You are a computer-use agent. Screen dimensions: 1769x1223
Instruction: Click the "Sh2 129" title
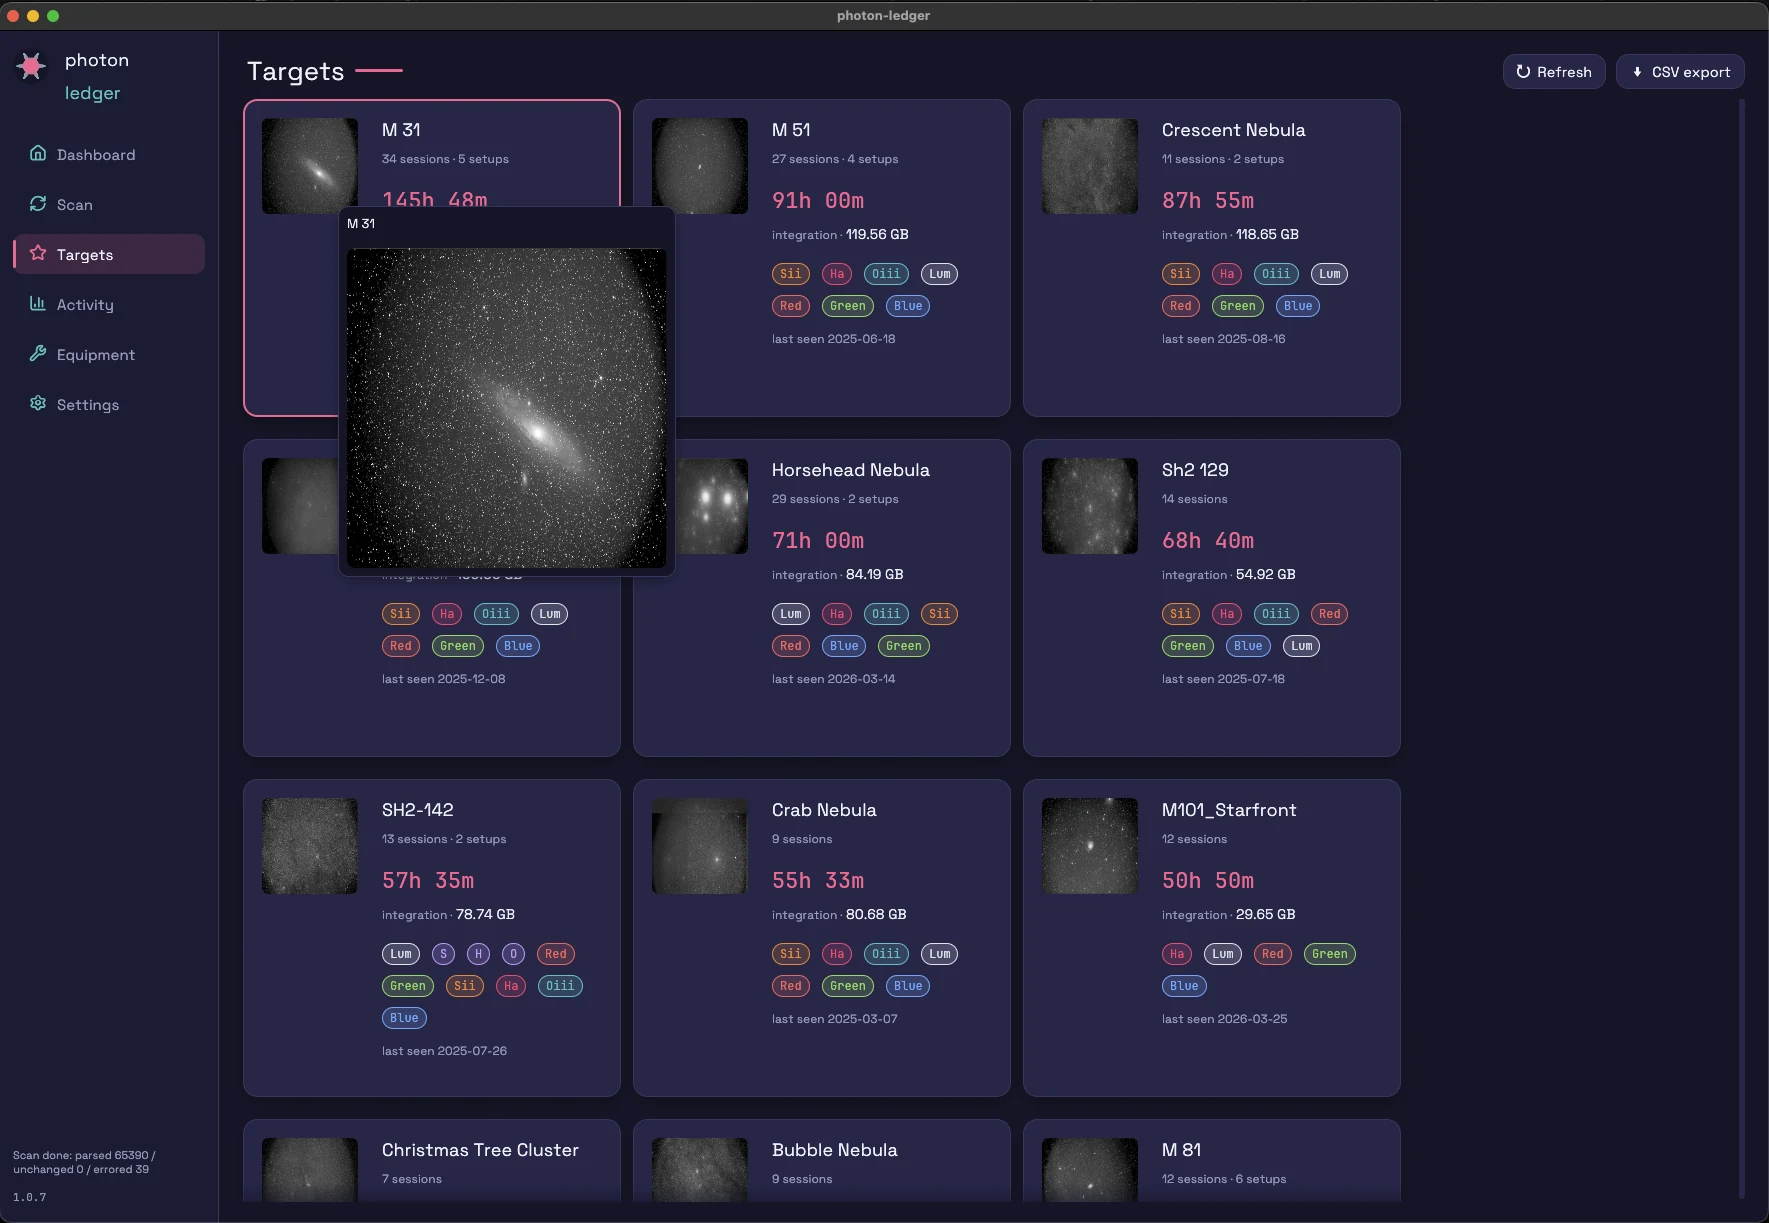pyautogui.click(x=1195, y=470)
